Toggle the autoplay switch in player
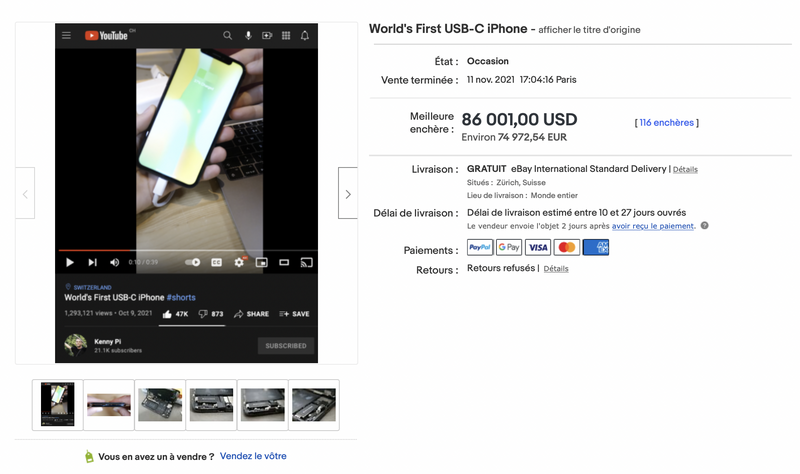Screen dimensions: 800x474 tap(192, 262)
